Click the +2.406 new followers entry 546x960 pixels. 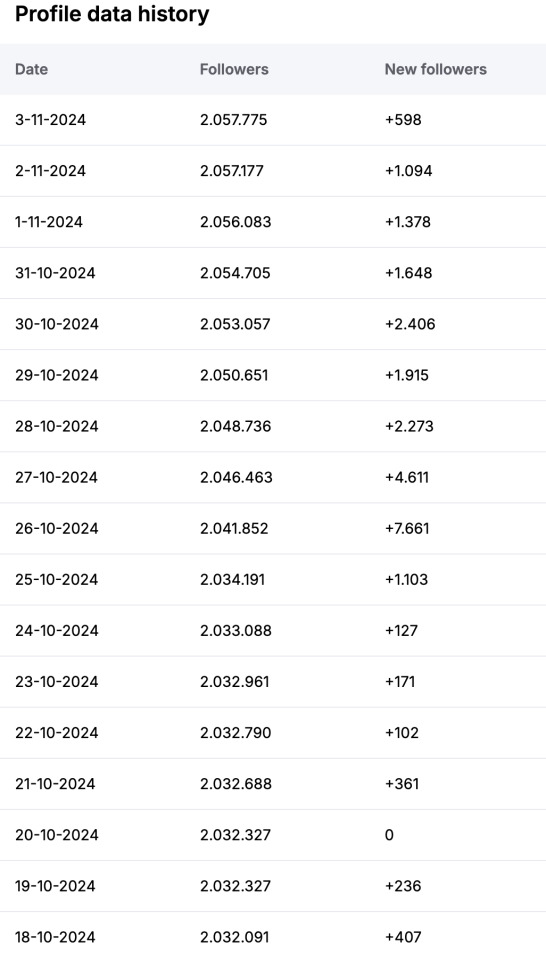click(410, 324)
